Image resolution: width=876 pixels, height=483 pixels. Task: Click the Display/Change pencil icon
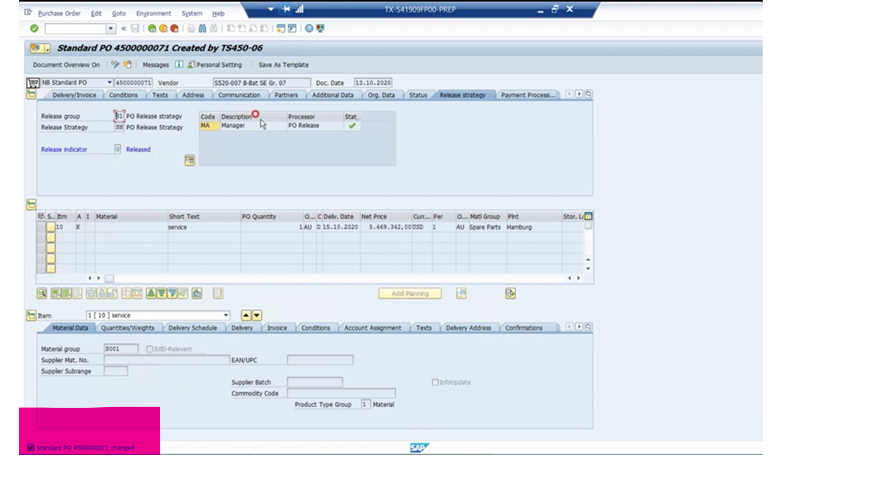[x=115, y=65]
